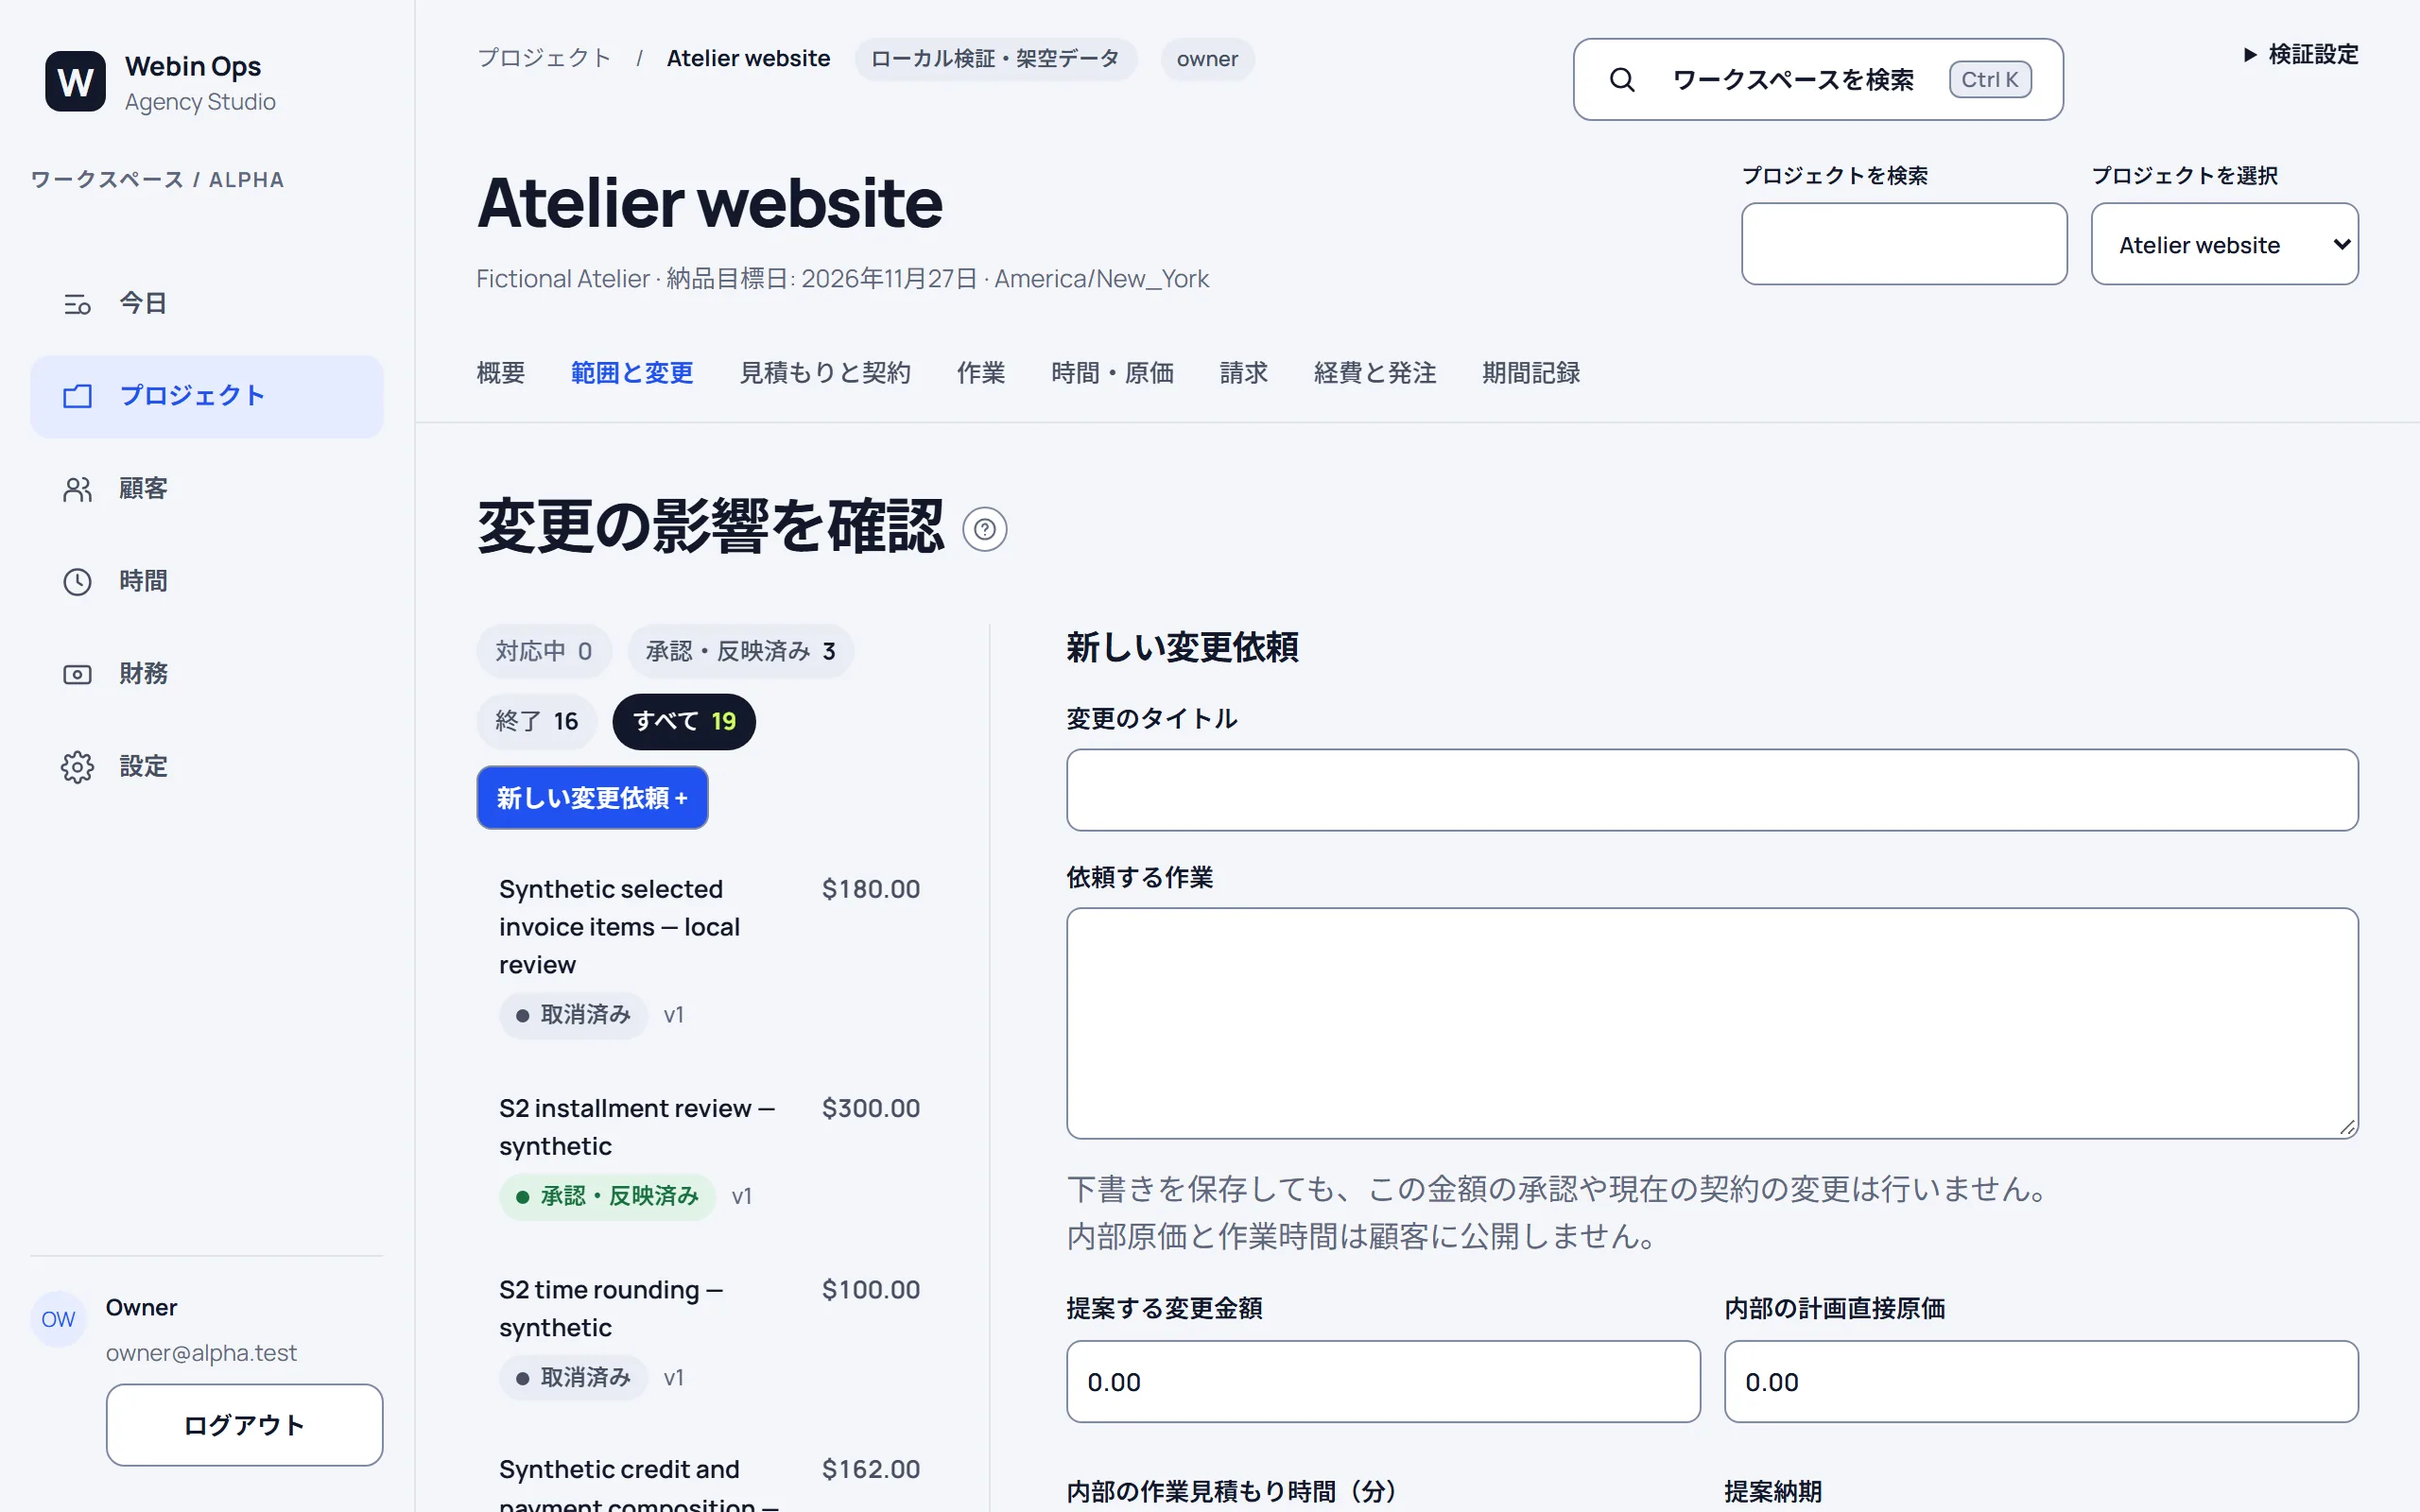2420x1512 pixels.
Task: Open the 見積もりと契約 tab
Action: pos(825,373)
